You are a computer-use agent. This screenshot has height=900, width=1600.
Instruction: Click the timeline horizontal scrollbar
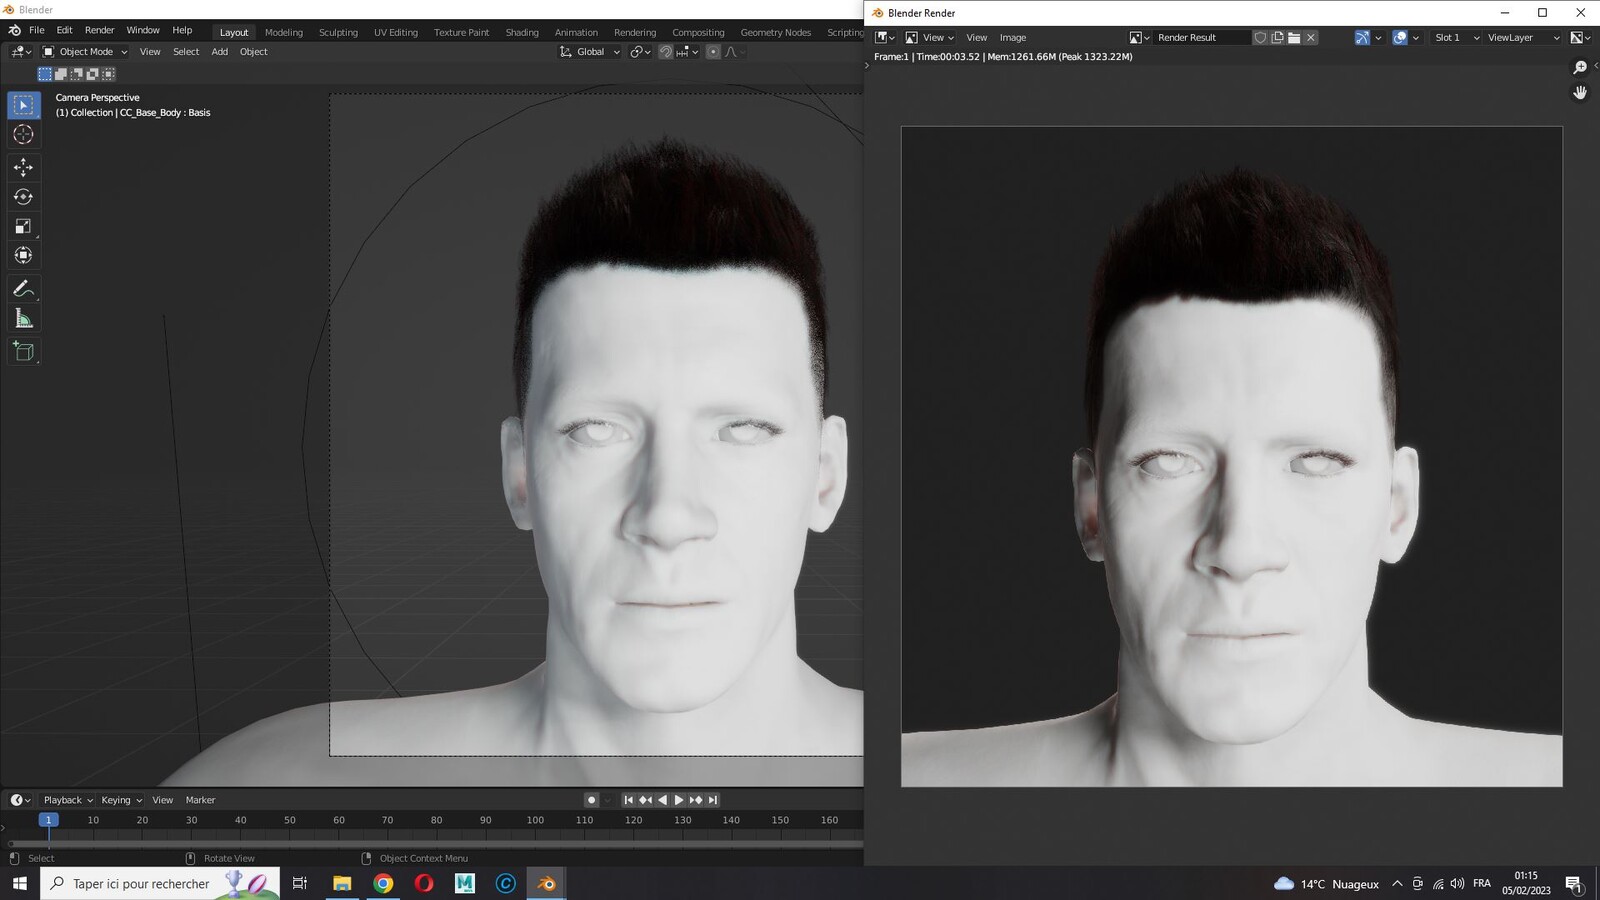coord(435,844)
